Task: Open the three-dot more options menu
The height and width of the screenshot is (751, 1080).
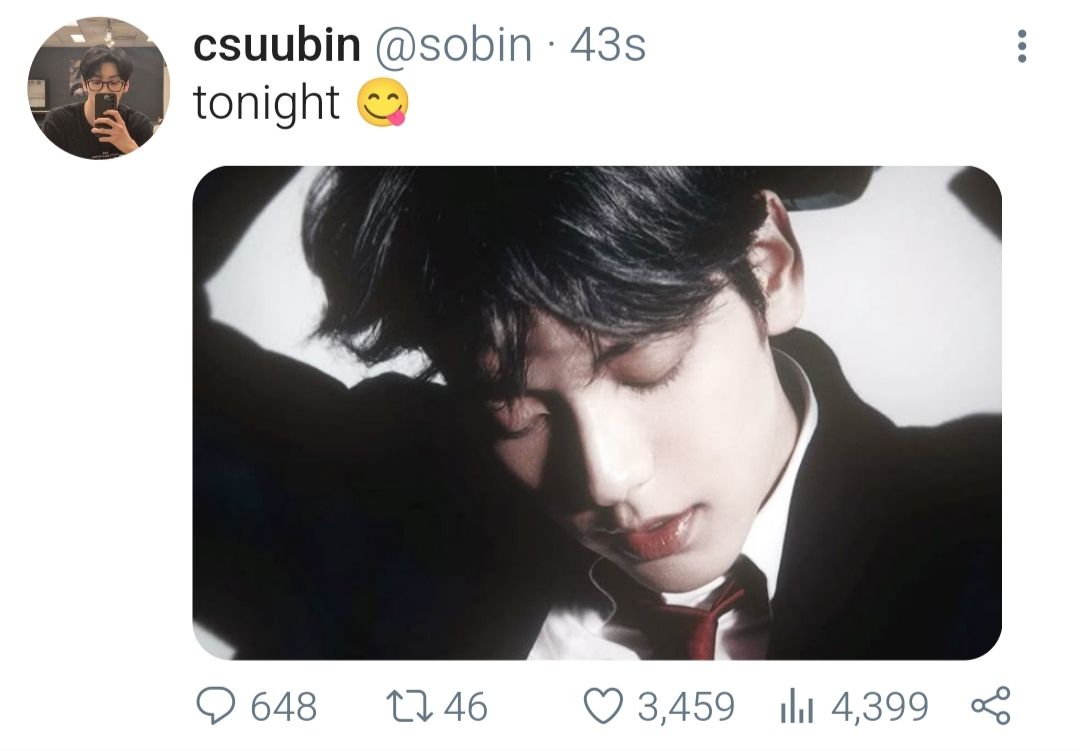Action: point(1021,46)
